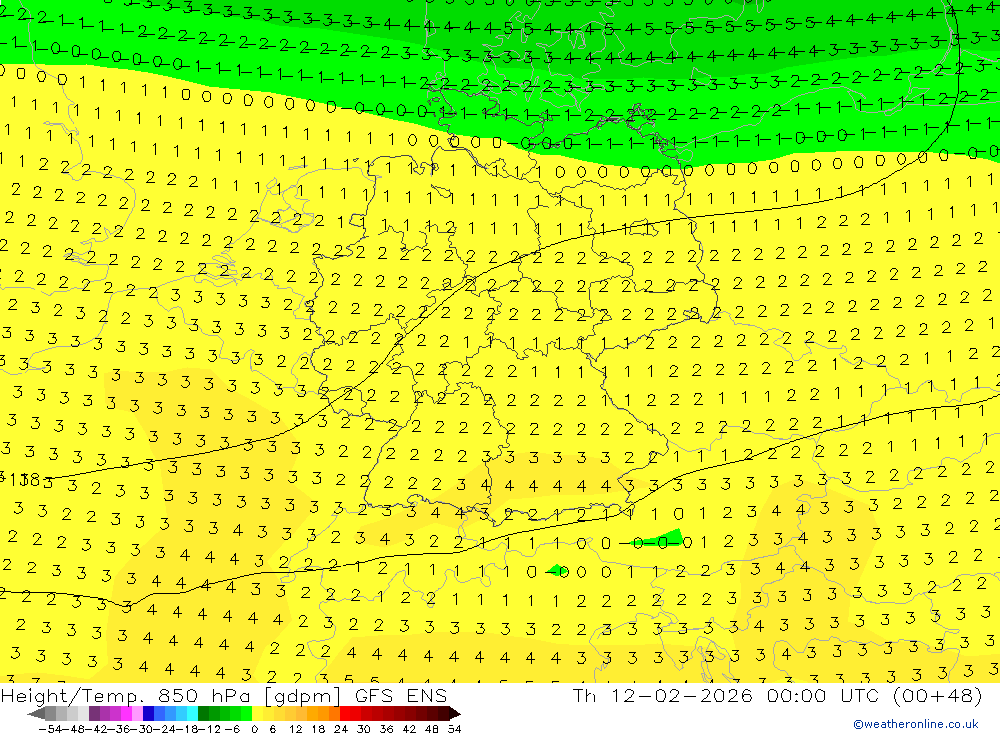The width and height of the screenshot is (1000, 733).
Task: Select the cyan swatch left of the -18 boundary
Action: (193, 714)
